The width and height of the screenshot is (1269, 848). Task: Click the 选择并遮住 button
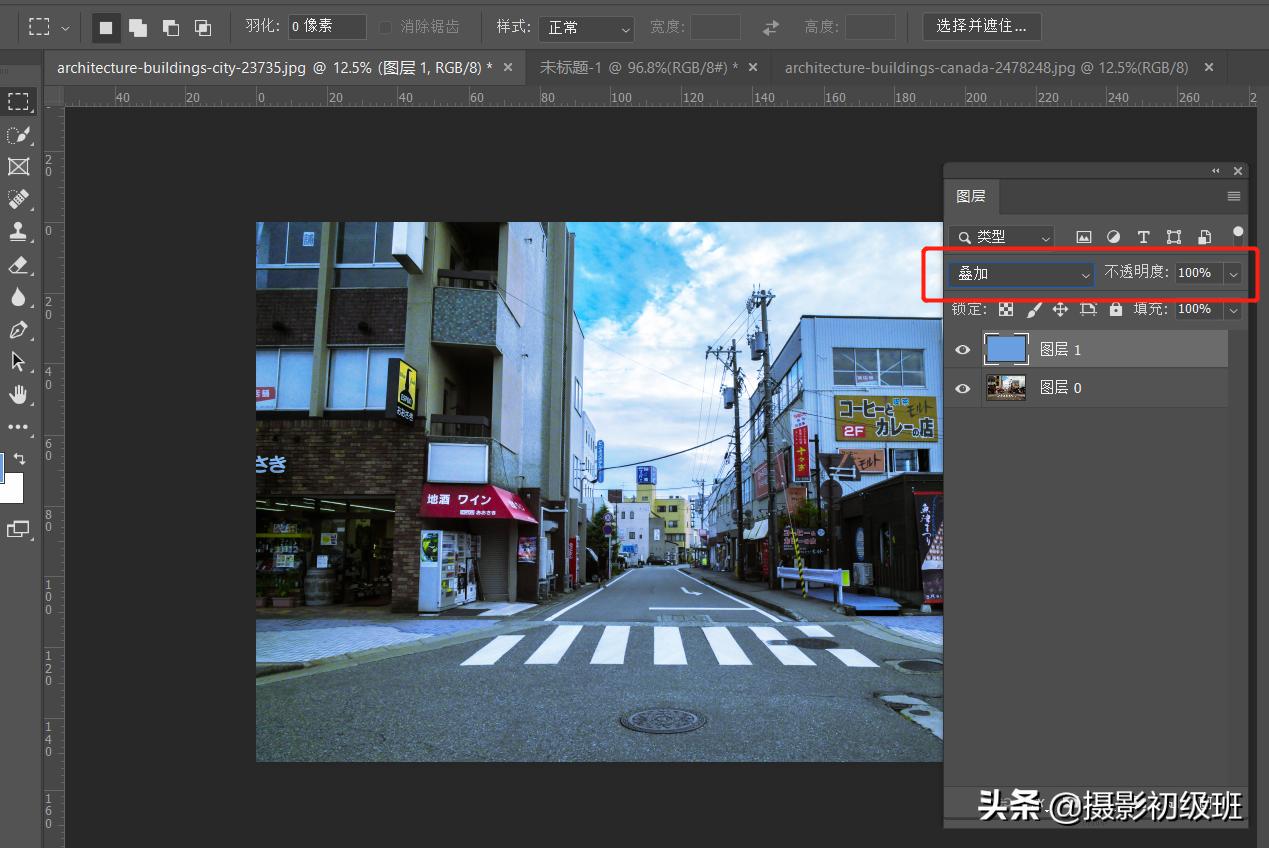coord(981,26)
